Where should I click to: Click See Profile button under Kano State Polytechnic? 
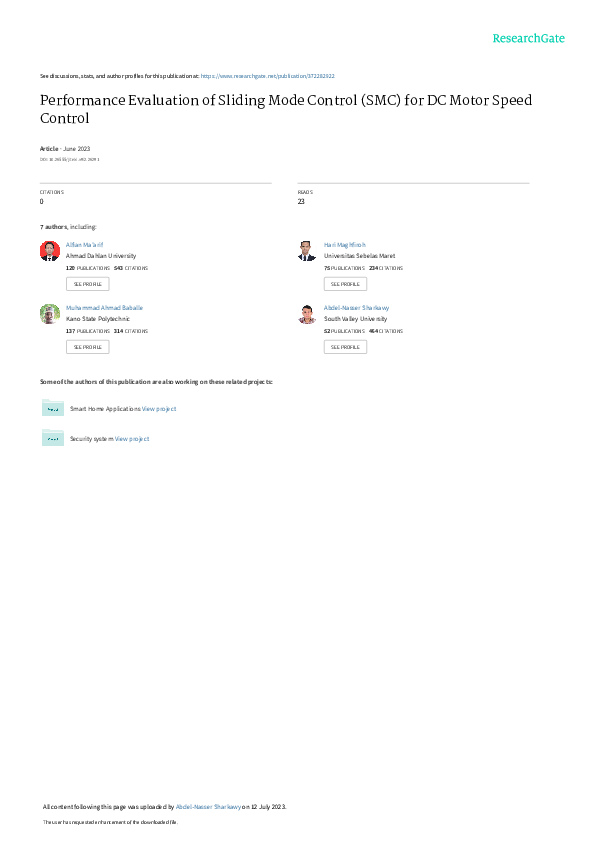87,347
